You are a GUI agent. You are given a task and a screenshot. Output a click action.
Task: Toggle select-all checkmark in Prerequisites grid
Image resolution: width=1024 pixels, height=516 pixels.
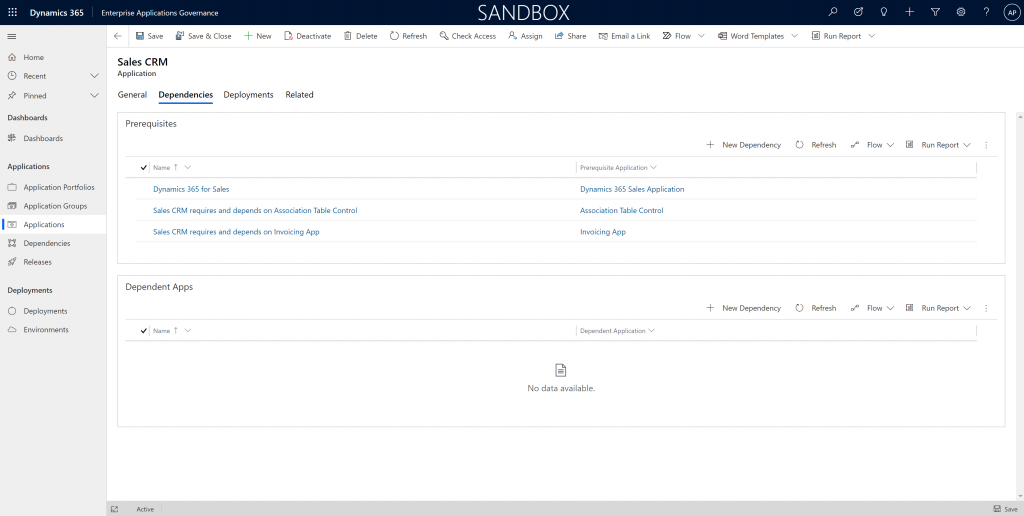(144, 168)
